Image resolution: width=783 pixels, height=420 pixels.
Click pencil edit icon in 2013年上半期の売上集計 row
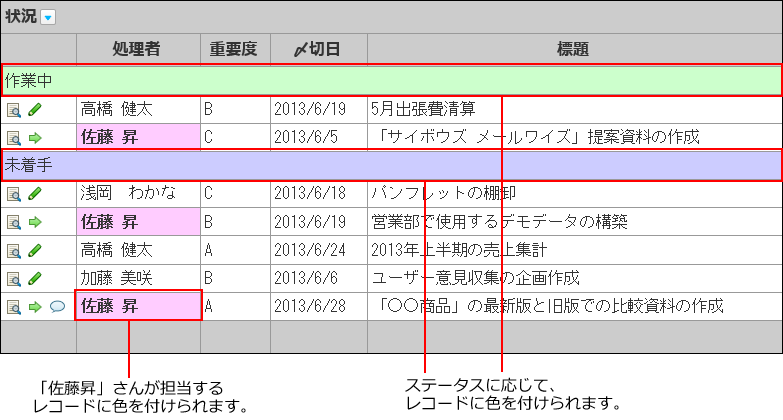34,250
